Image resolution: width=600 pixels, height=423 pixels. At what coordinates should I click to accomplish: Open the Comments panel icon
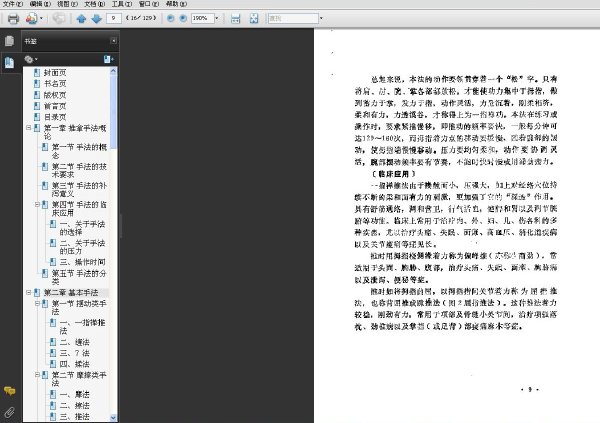click(10, 391)
